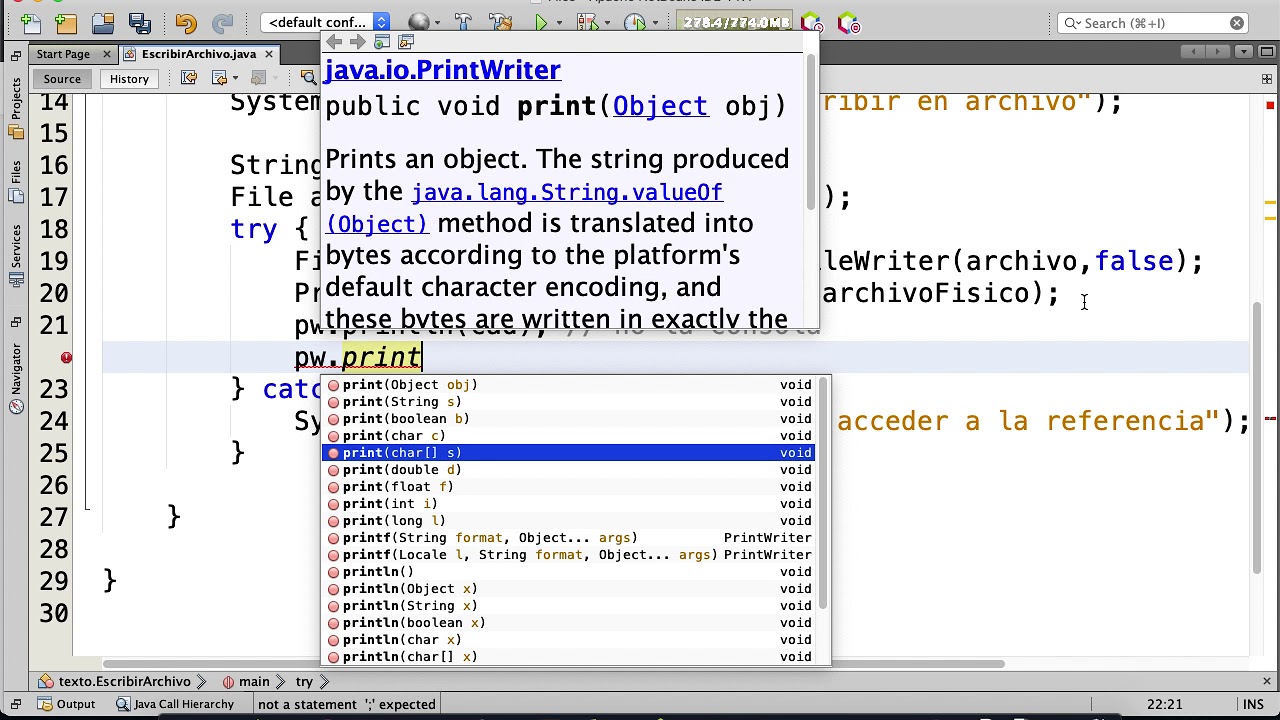1280x720 pixels.
Task: Open the Services side panel
Action: click(15, 255)
